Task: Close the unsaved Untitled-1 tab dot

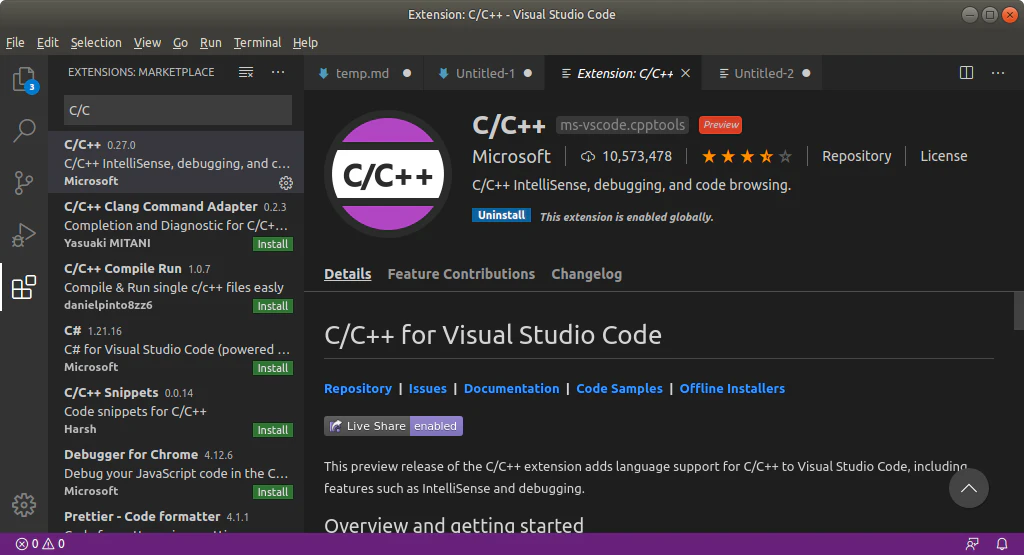Action: [x=528, y=73]
